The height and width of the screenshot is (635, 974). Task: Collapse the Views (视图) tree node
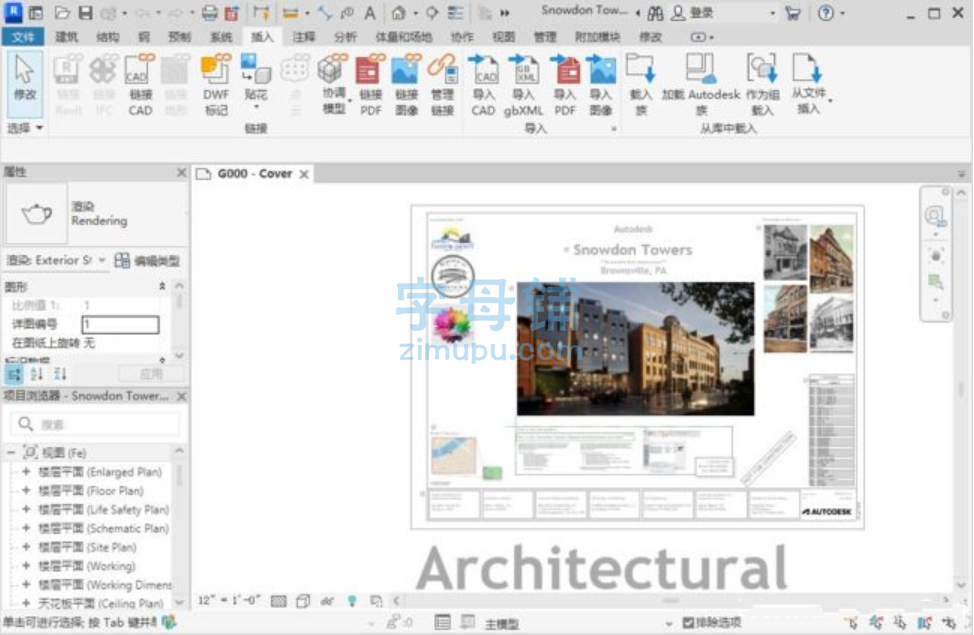pos(11,452)
